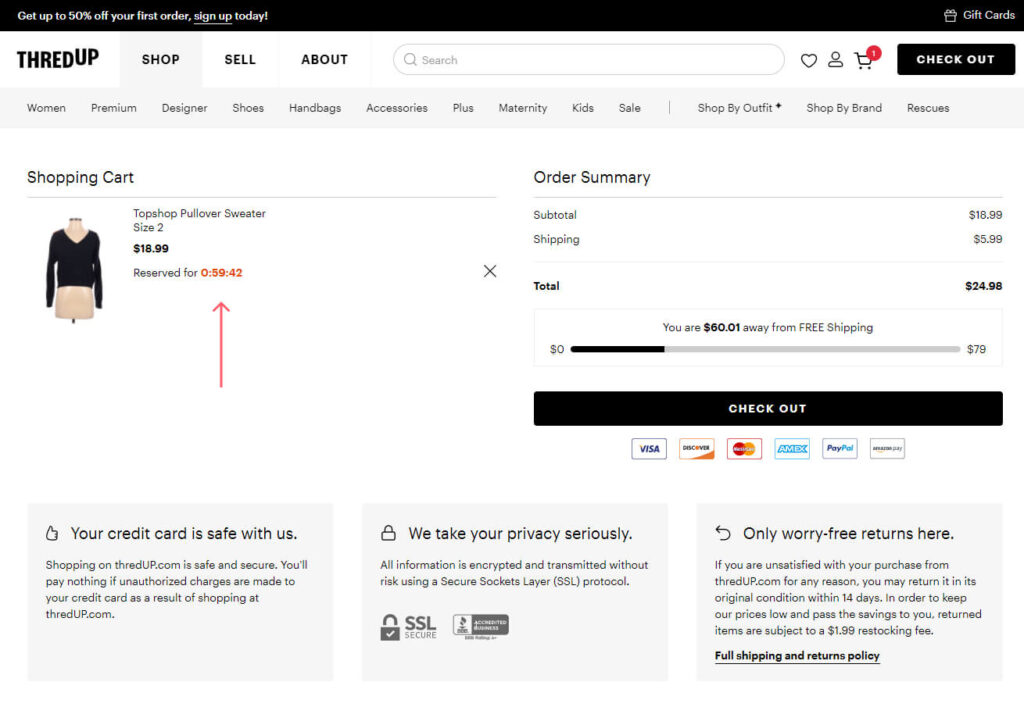The height and width of the screenshot is (707, 1024).
Task: Switch to the SELL tab
Action: point(239,60)
